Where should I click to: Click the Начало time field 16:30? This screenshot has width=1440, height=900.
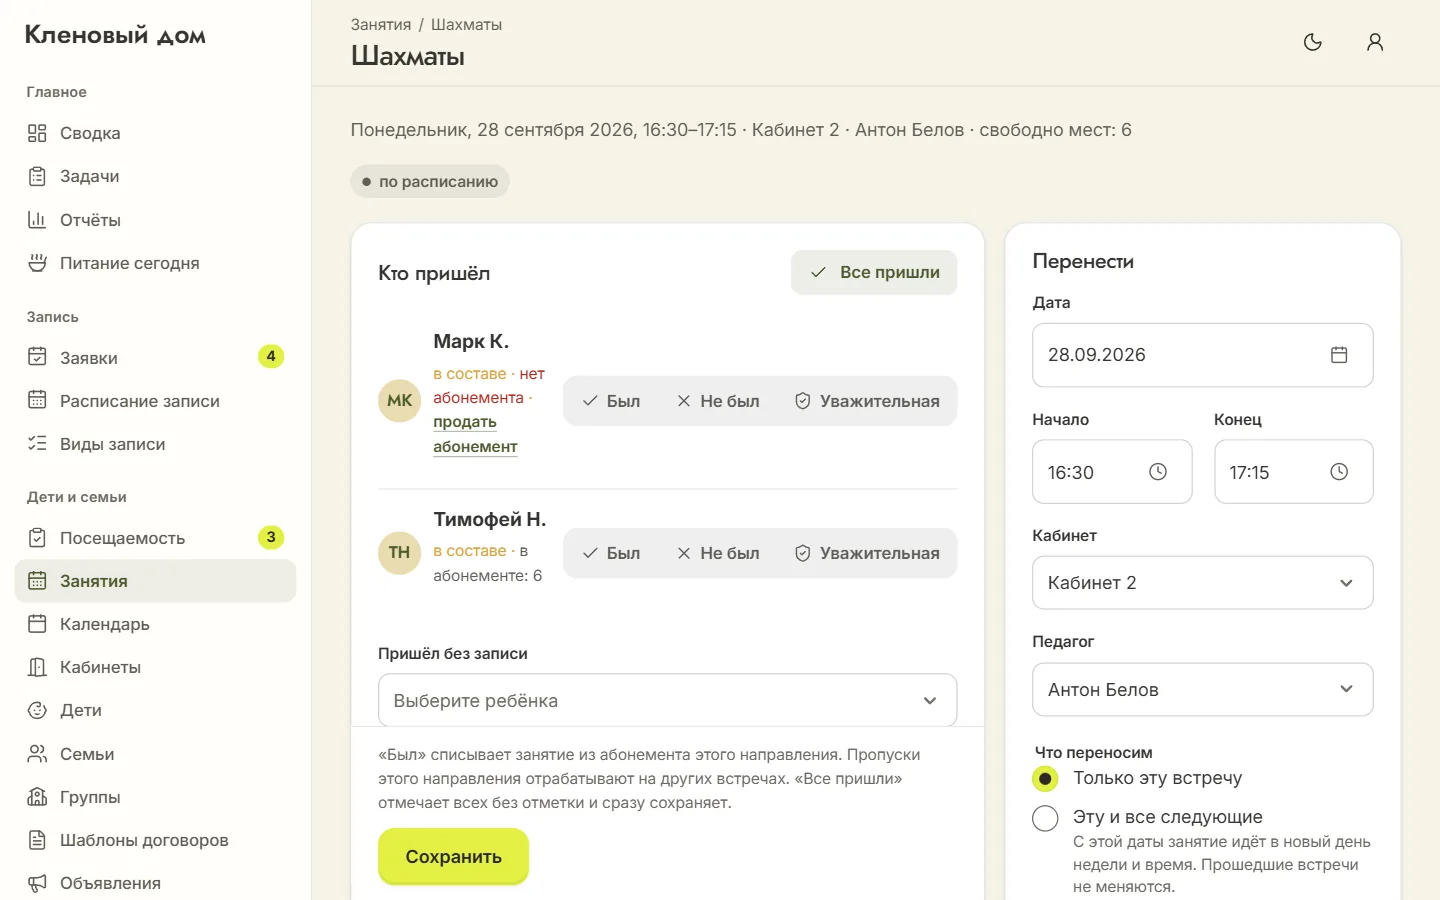pos(1112,472)
